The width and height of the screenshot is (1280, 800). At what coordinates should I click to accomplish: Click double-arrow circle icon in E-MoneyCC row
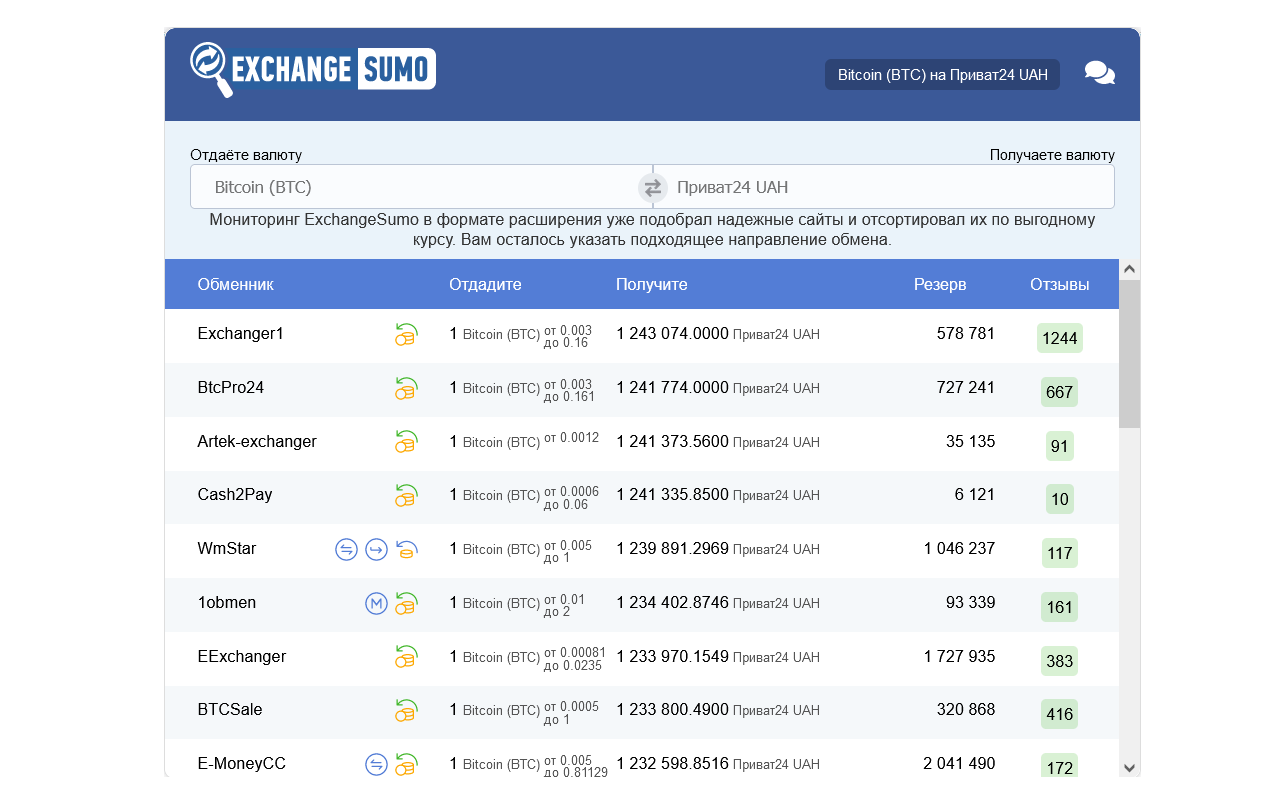(x=376, y=764)
